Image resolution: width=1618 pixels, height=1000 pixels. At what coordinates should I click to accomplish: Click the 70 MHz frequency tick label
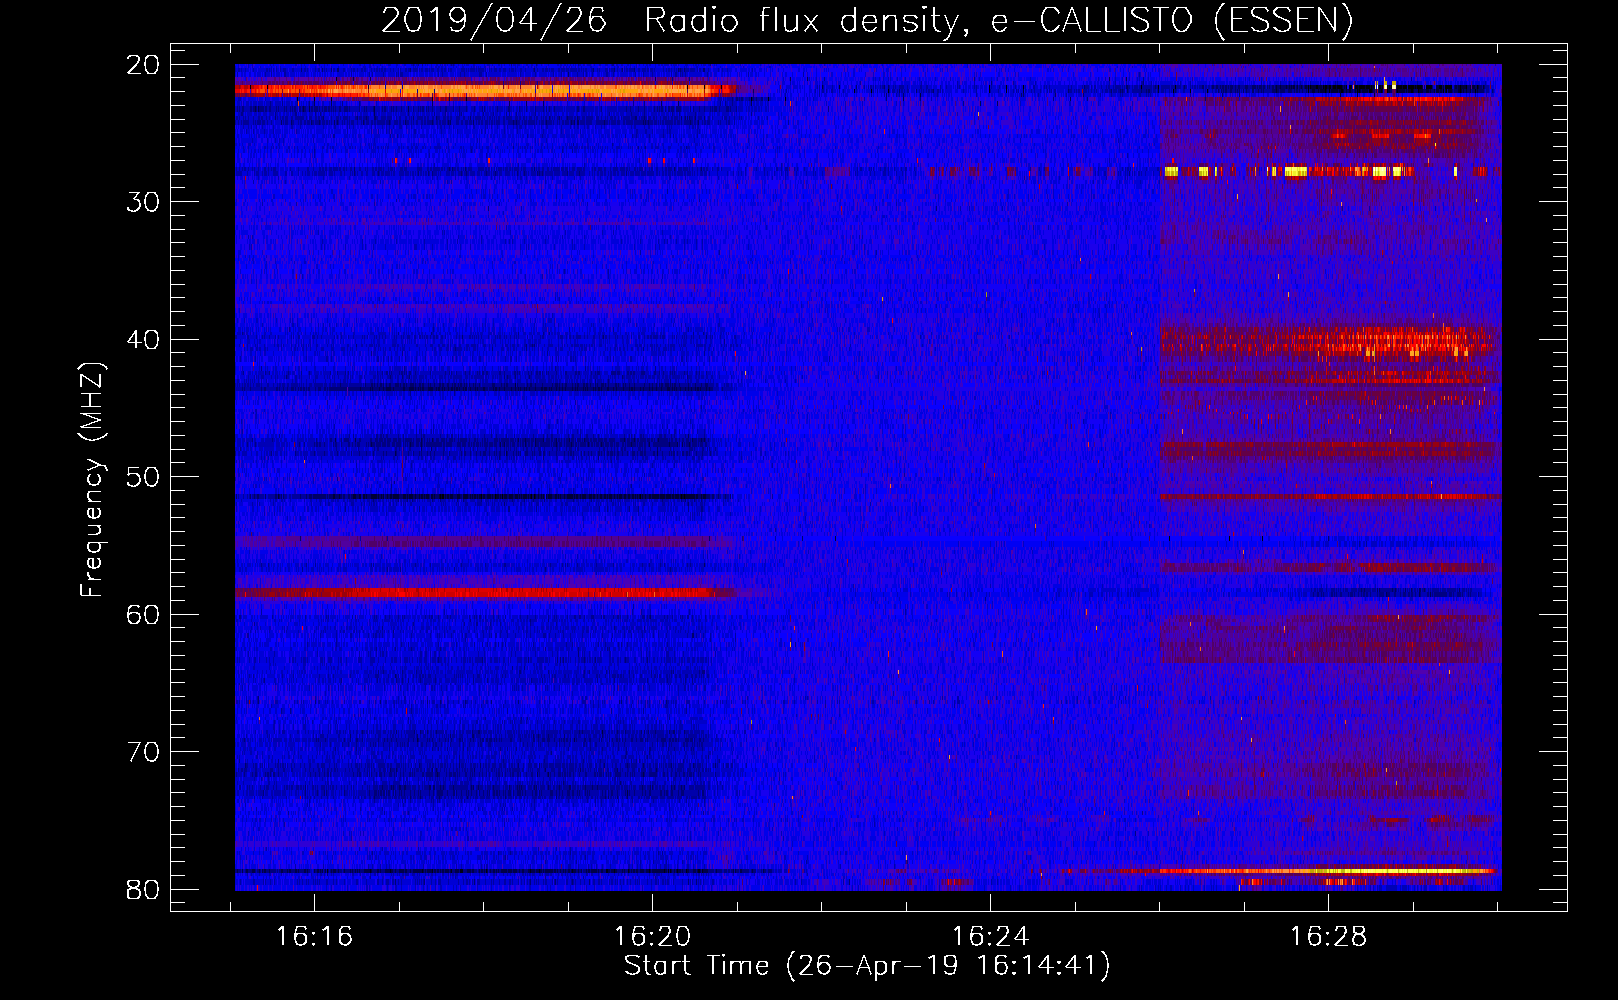(143, 752)
